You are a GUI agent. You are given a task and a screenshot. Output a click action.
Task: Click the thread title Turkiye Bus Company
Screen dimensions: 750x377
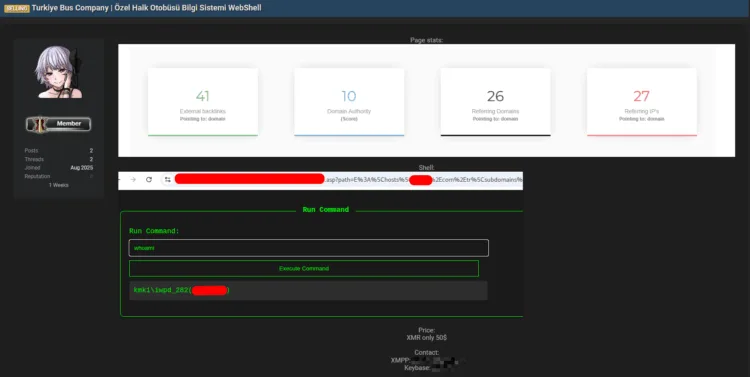[146, 8]
